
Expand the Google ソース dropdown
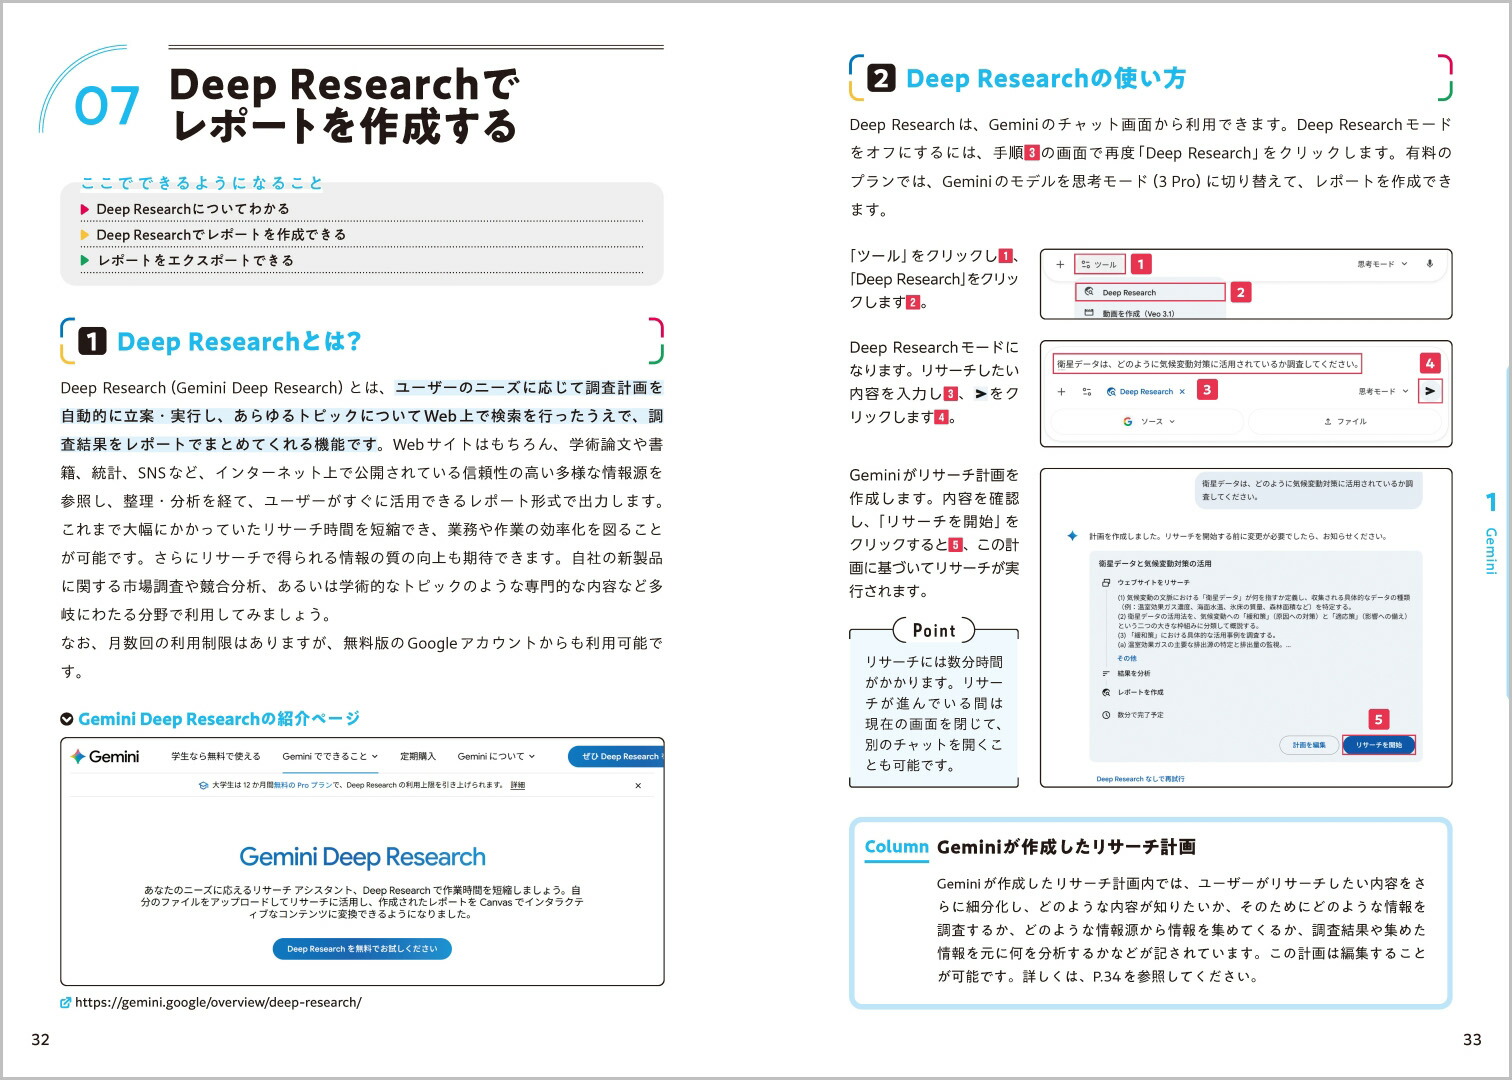(1149, 421)
